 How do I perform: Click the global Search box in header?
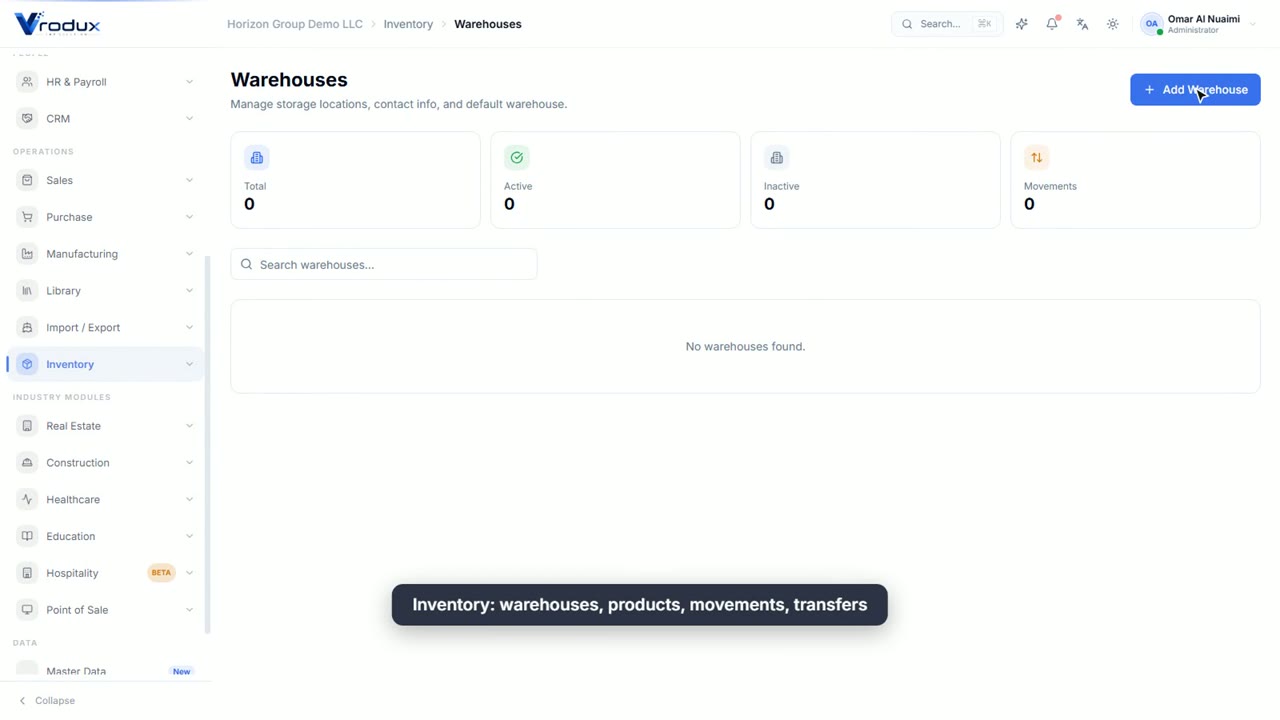pos(947,24)
